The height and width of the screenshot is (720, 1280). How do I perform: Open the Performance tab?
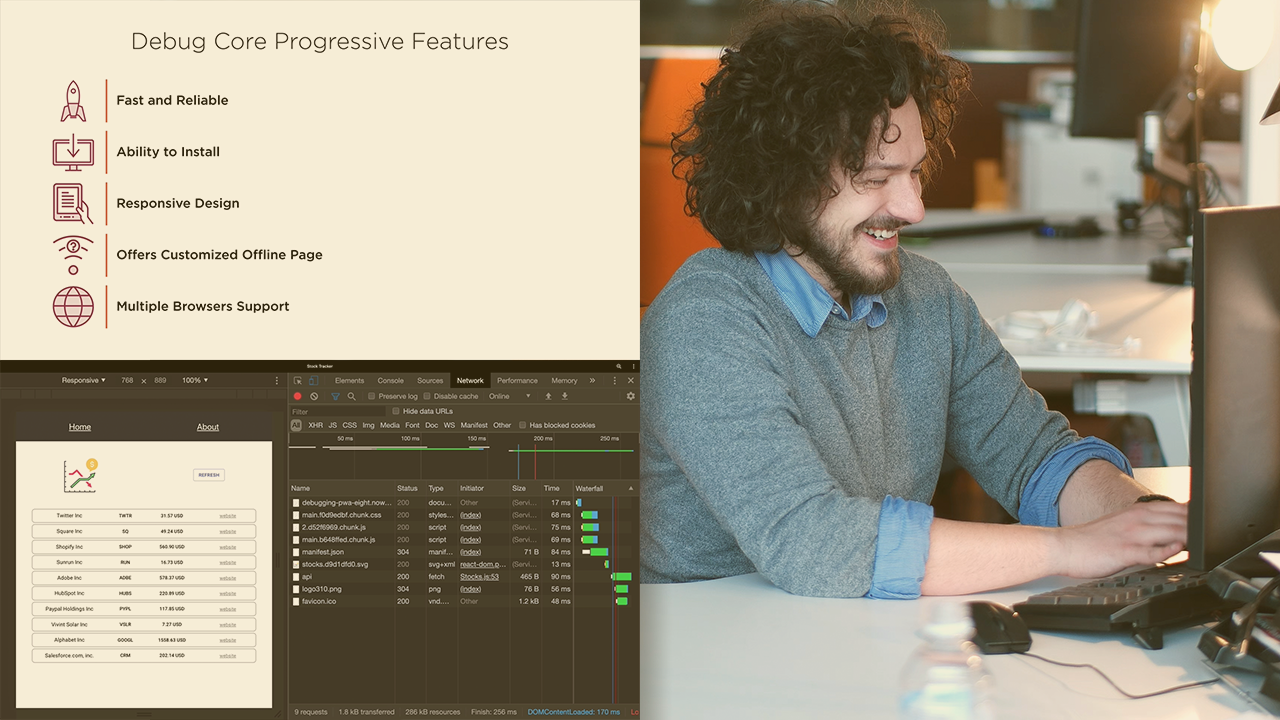pyautogui.click(x=517, y=381)
